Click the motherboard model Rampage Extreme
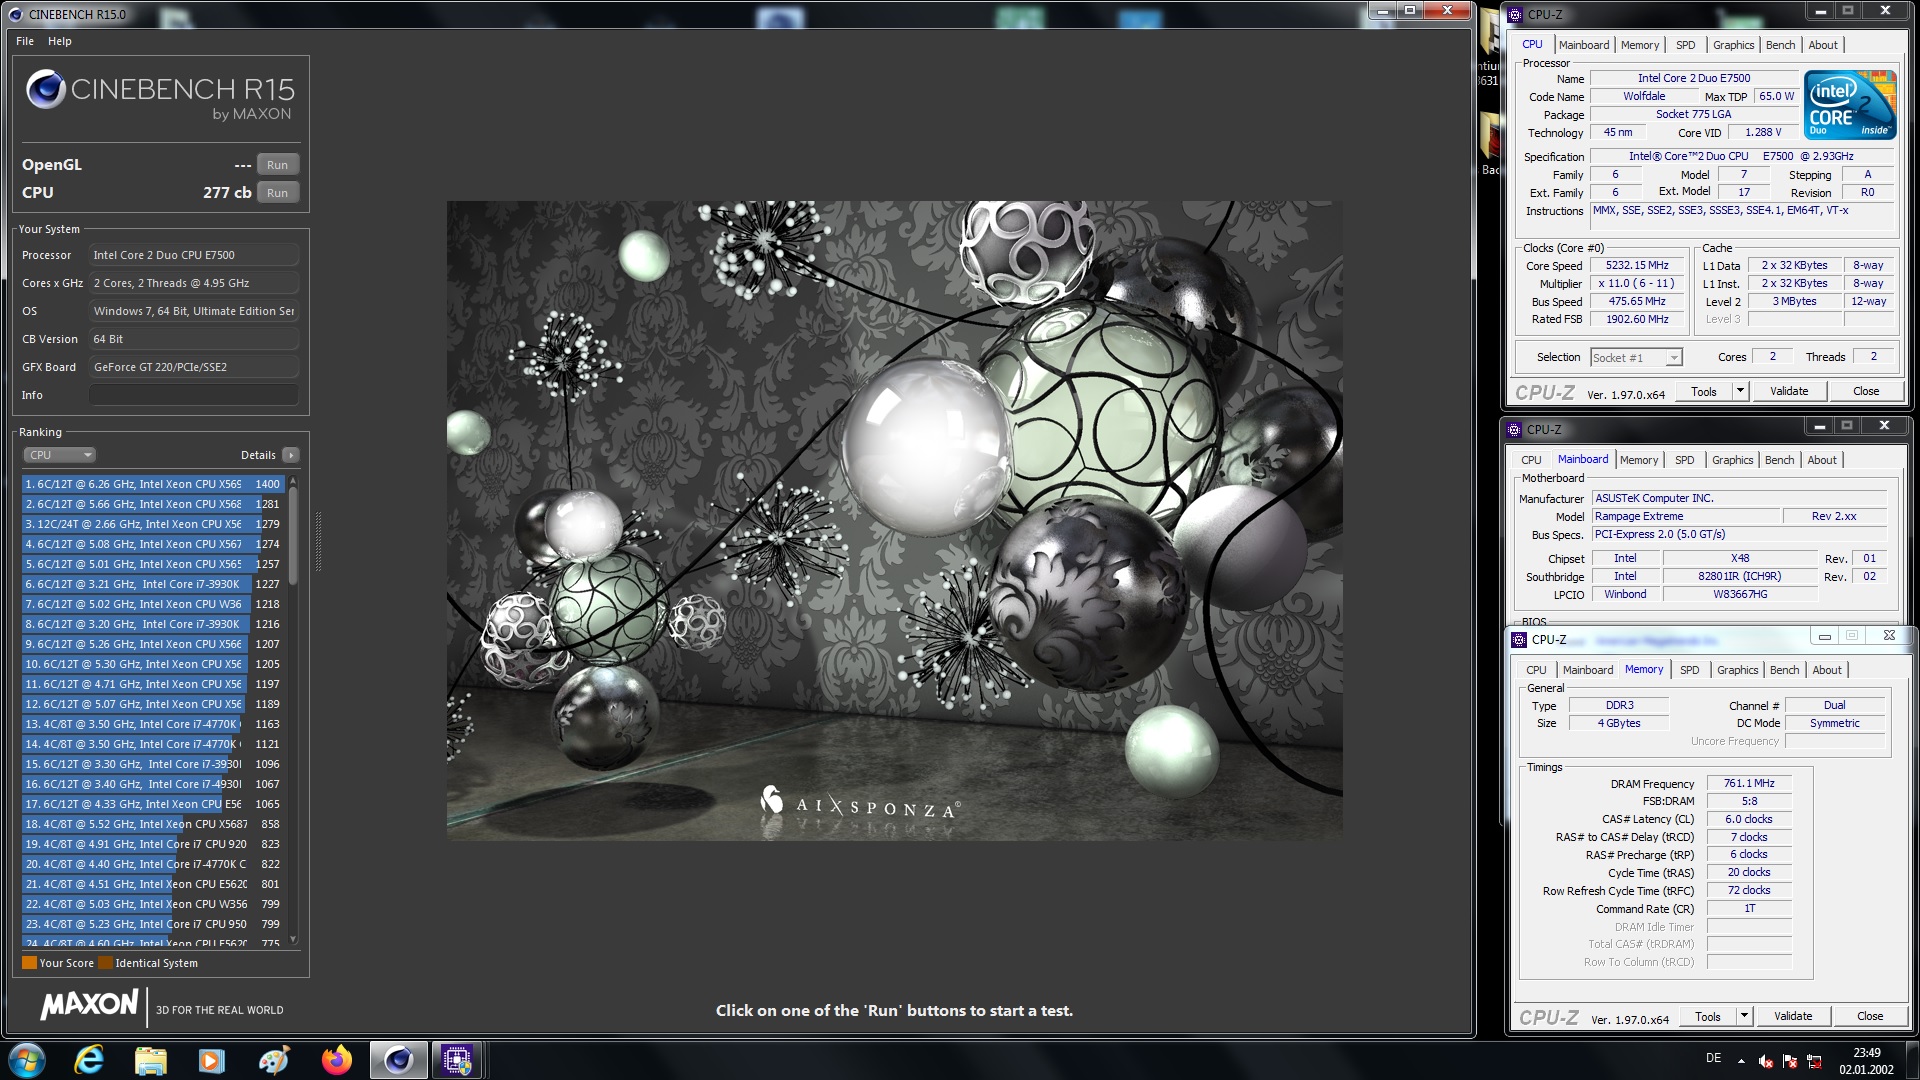This screenshot has height=1080, width=1920. click(1685, 516)
